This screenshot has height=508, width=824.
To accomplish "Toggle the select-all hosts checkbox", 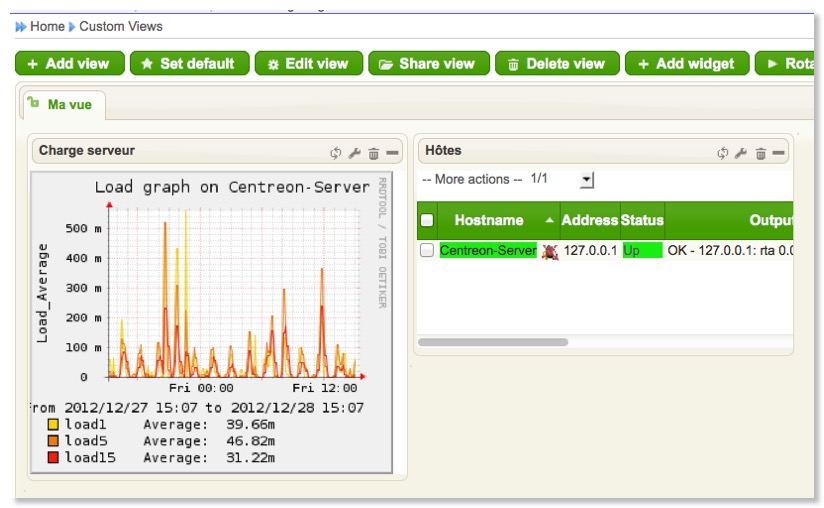I will pyautogui.click(x=427, y=220).
